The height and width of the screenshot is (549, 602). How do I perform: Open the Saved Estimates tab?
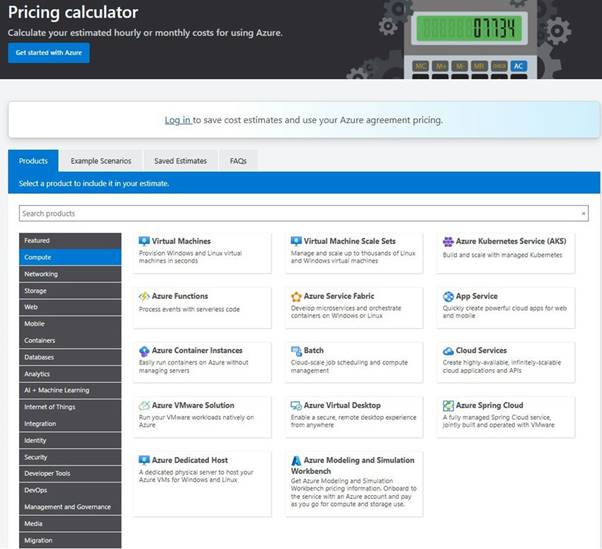click(x=180, y=161)
